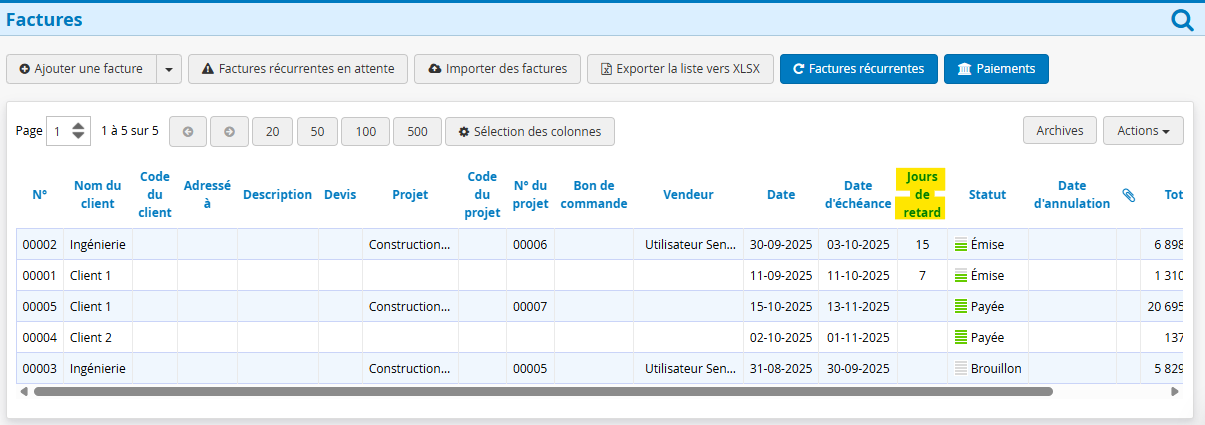The image size is (1205, 425).
Task: Go to previous page arrow
Action: [188, 131]
